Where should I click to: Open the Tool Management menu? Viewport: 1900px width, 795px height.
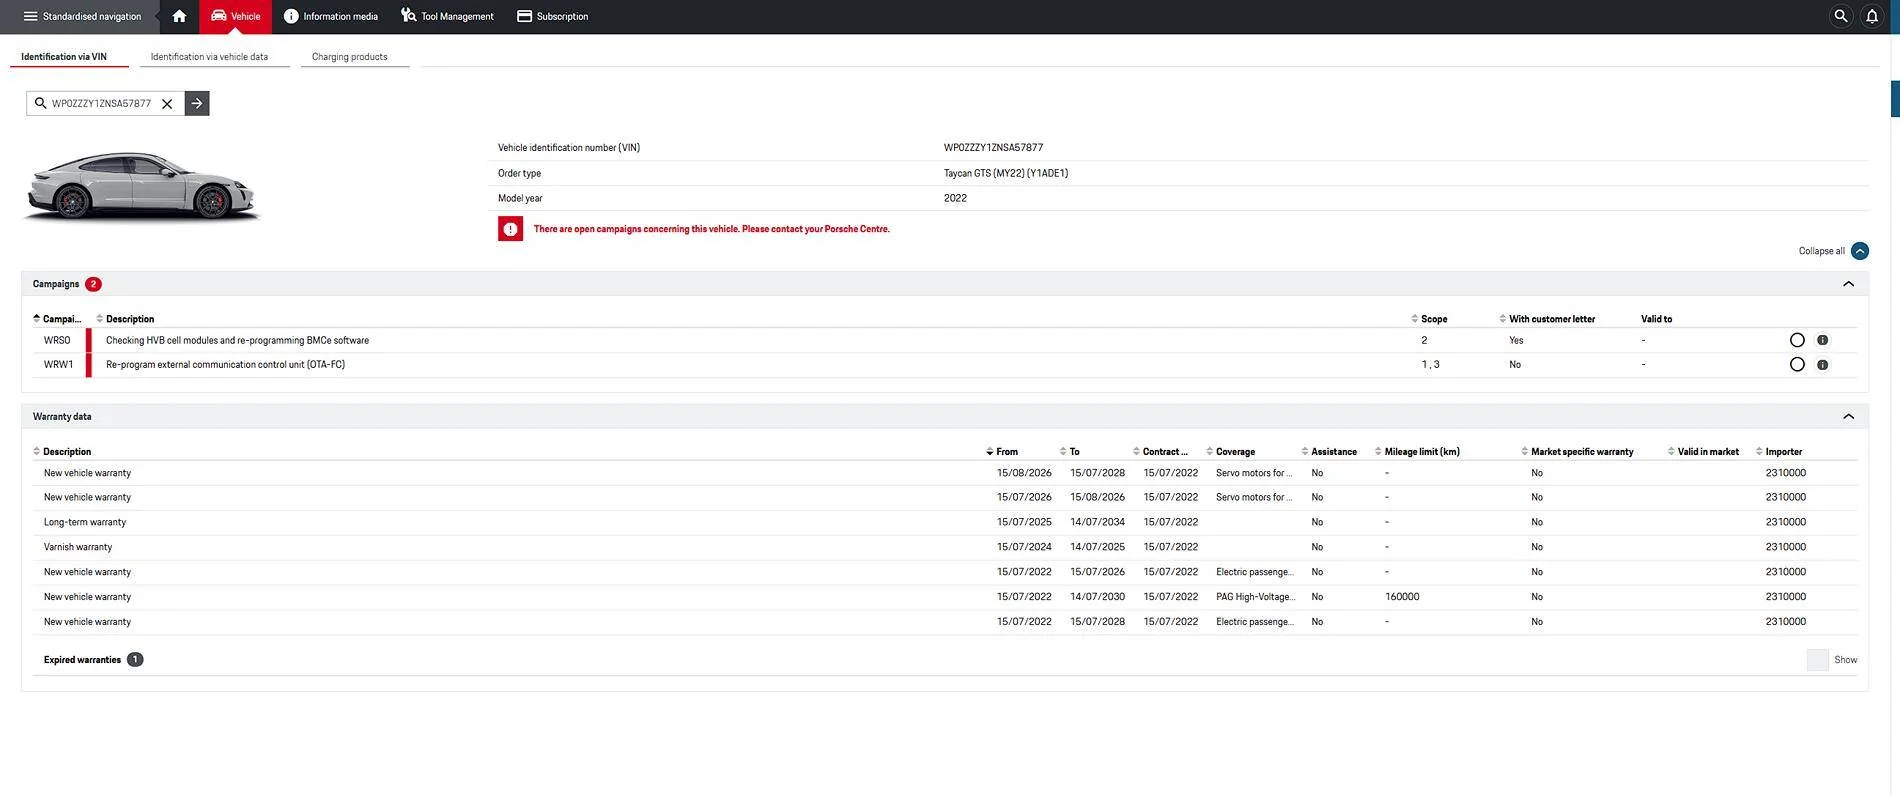[447, 16]
